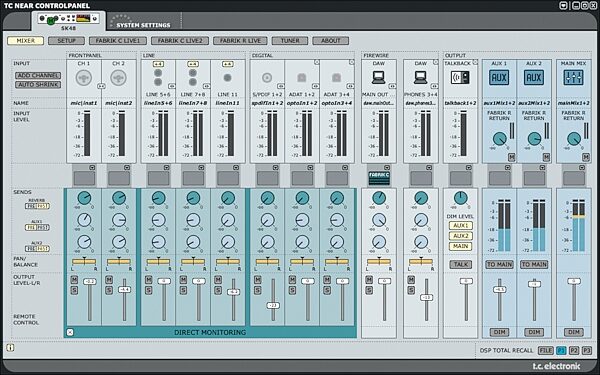Open the insert dropdown above aux1Mix1+2 slot

(508, 168)
